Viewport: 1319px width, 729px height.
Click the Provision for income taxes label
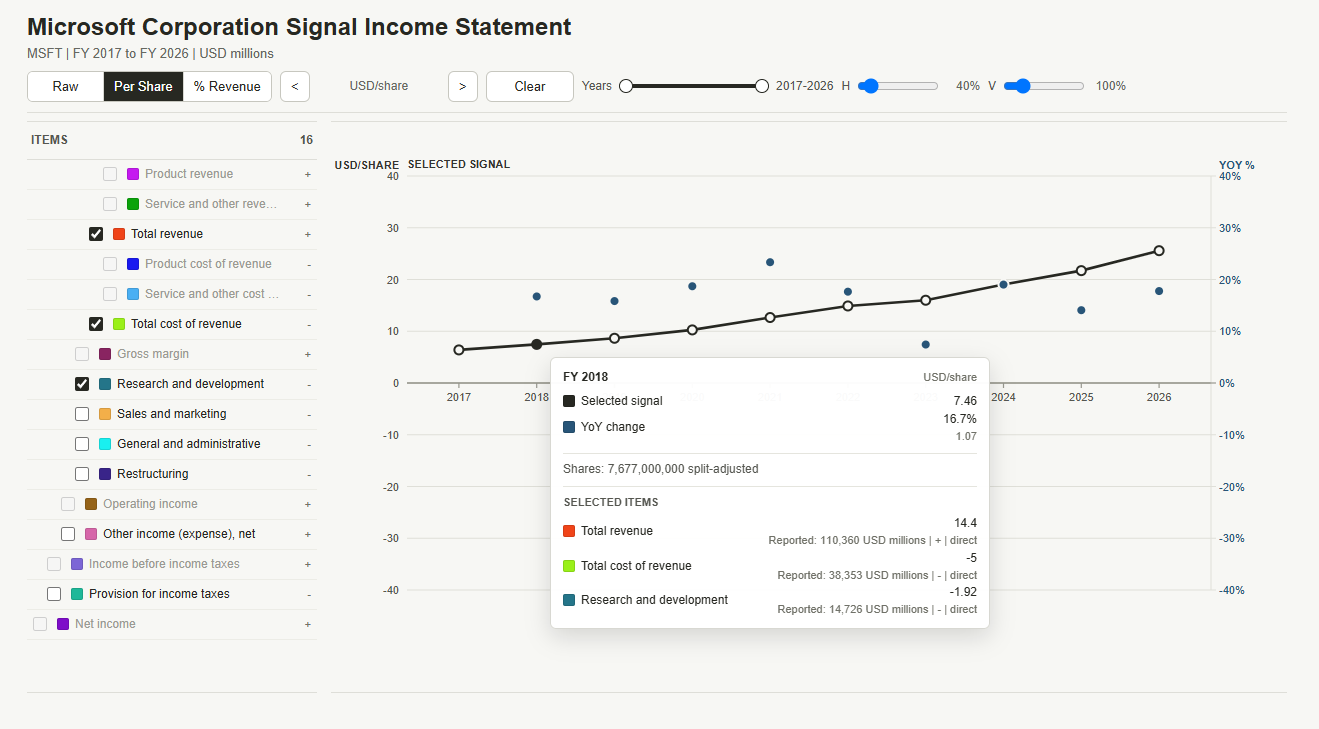(x=159, y=594)
